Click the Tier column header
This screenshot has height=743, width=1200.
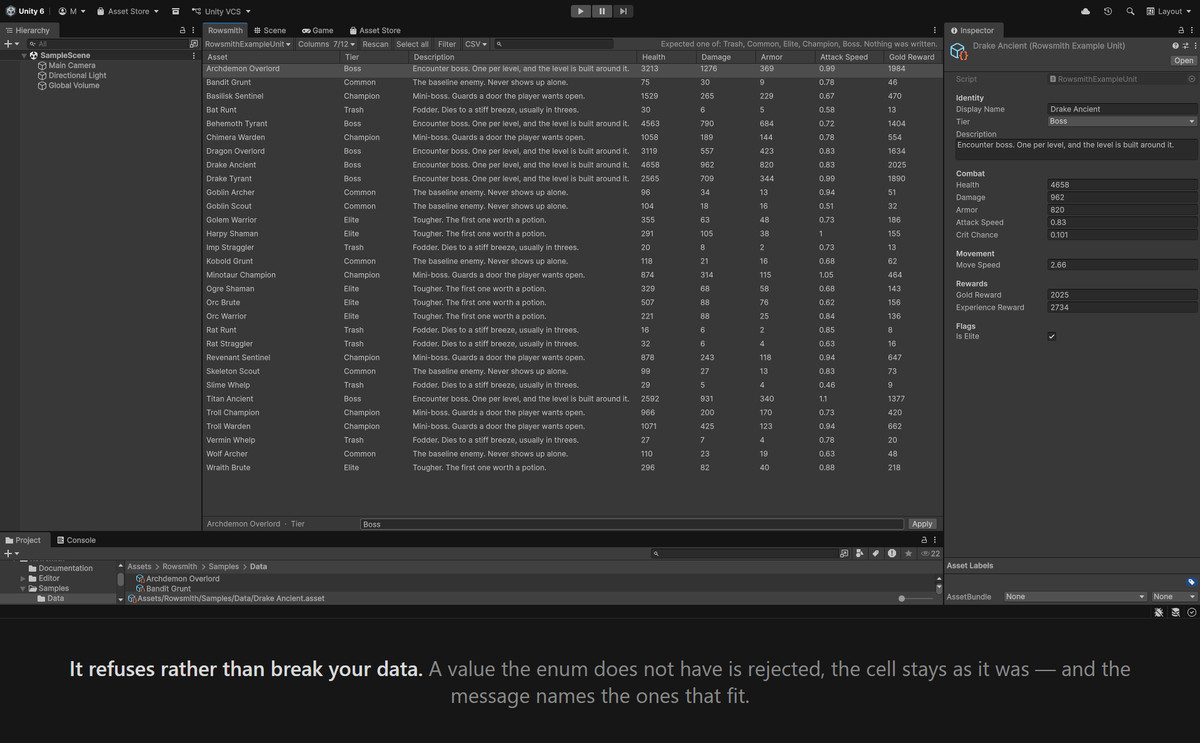coord(373,57)
